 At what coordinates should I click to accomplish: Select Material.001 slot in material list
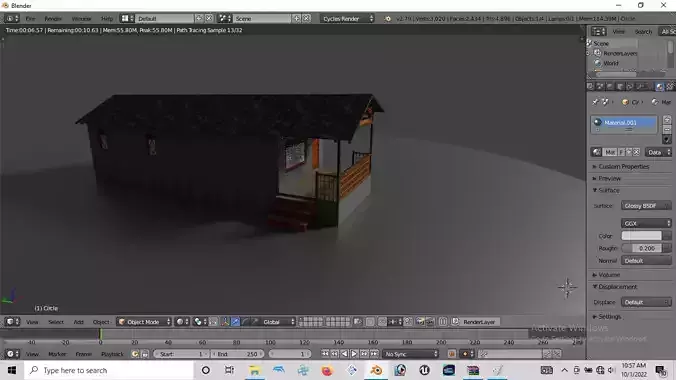coord(624,123)
